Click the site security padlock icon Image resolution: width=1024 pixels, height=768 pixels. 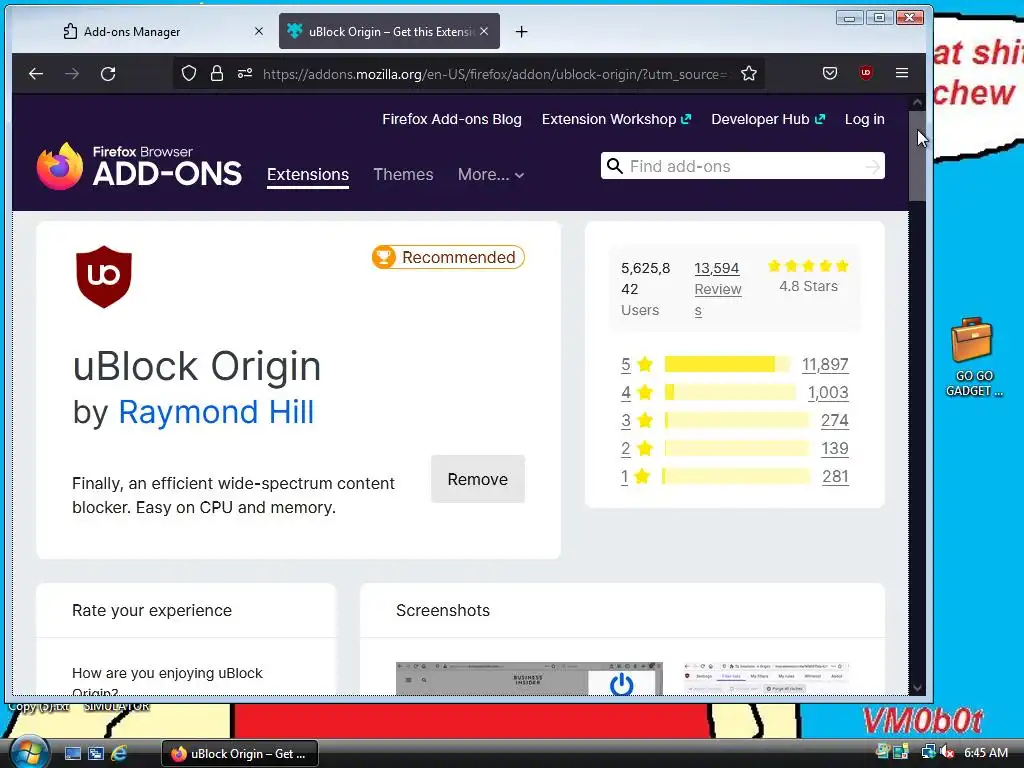217,73
